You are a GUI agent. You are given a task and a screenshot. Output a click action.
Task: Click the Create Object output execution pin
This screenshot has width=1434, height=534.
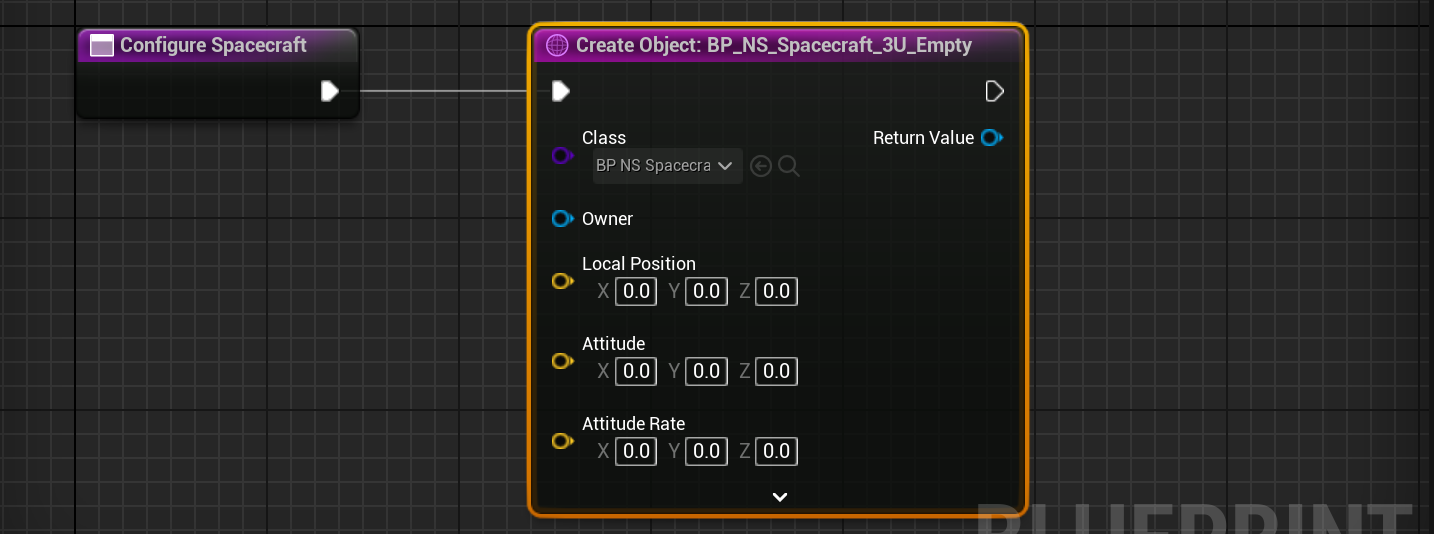pyautogui.click(x=994, y=92)
